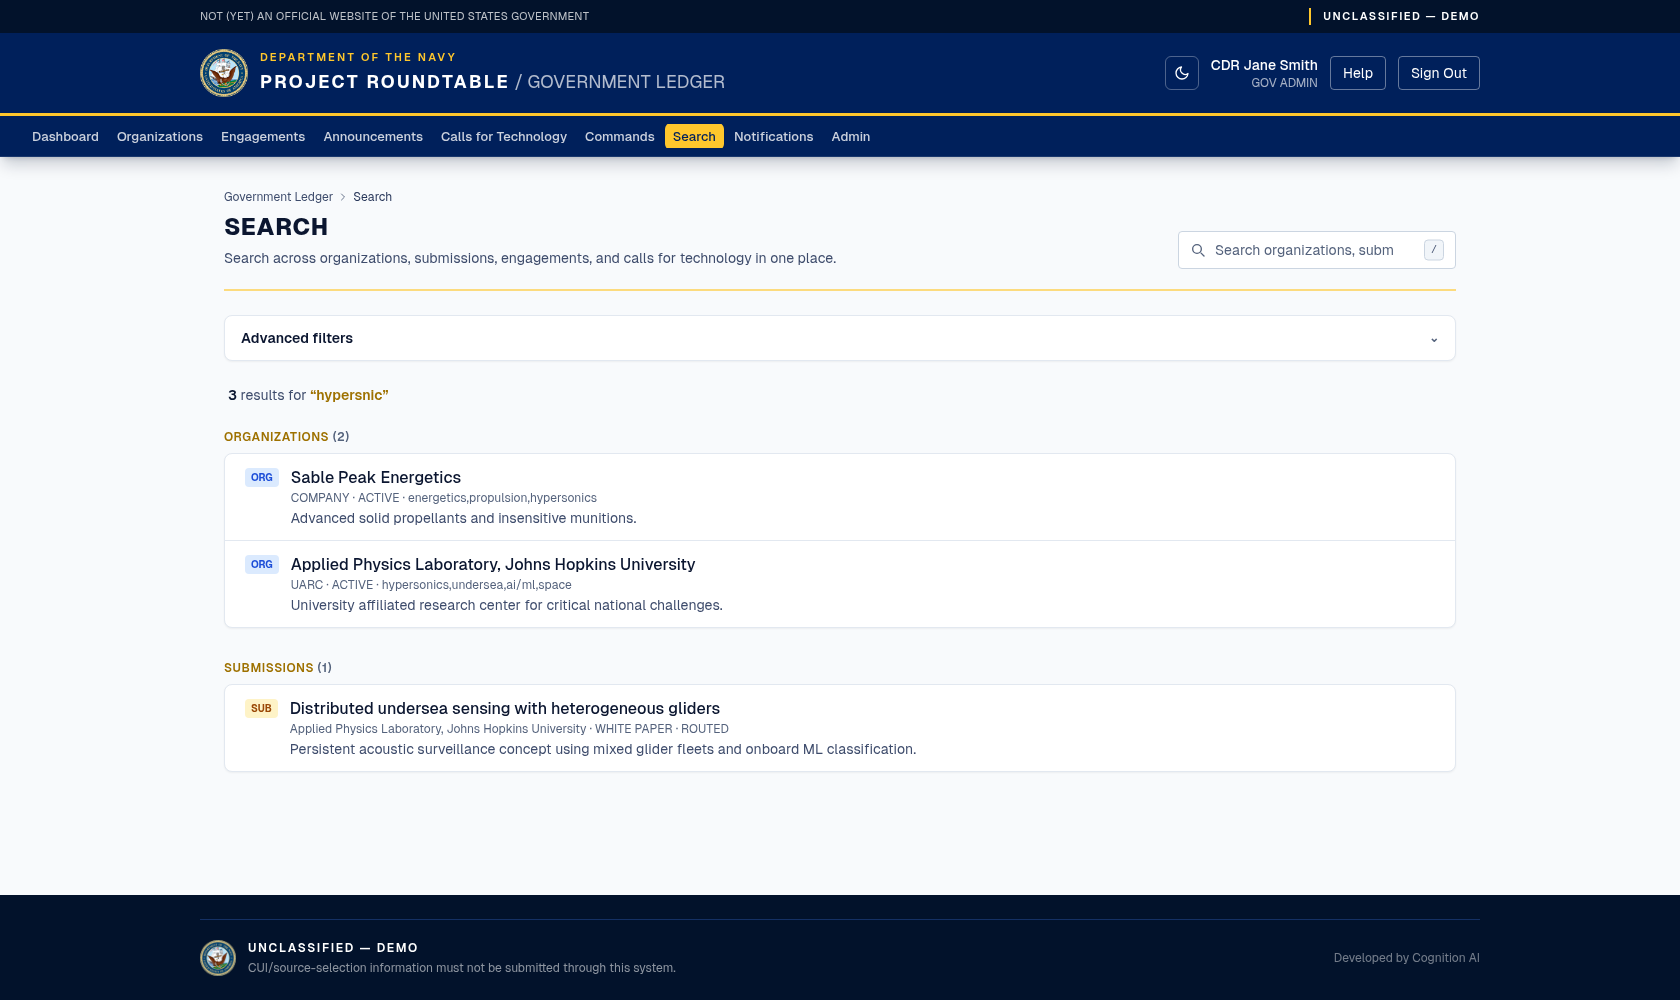1680x1000 pixels.
Task: Open the Notifications tab
Action: pos(774,137)
